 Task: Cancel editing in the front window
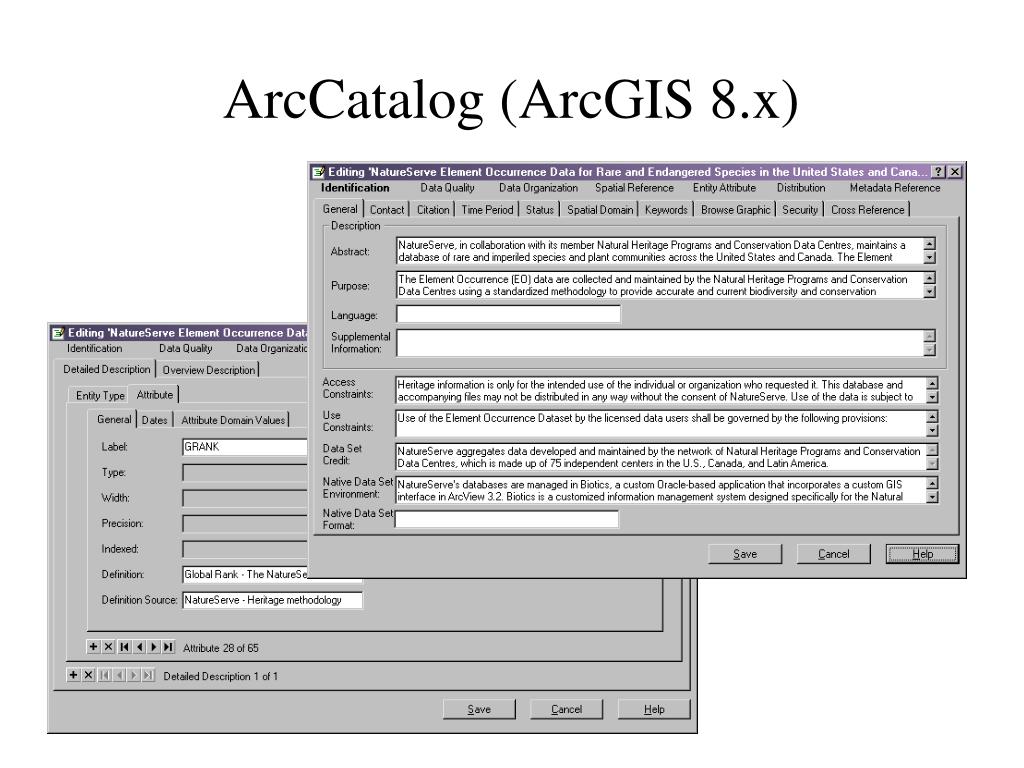(833, 554)
